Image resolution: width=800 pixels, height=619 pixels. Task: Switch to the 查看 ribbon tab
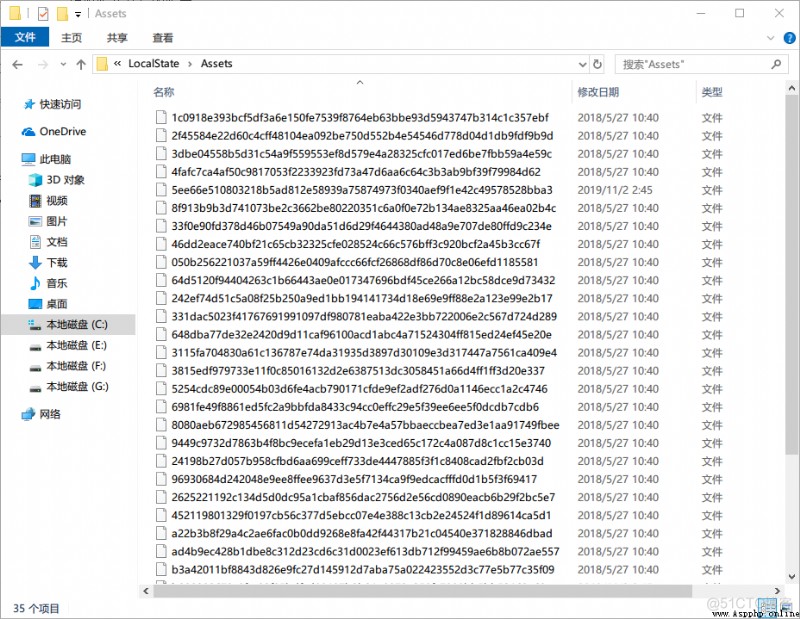[163, 38]
